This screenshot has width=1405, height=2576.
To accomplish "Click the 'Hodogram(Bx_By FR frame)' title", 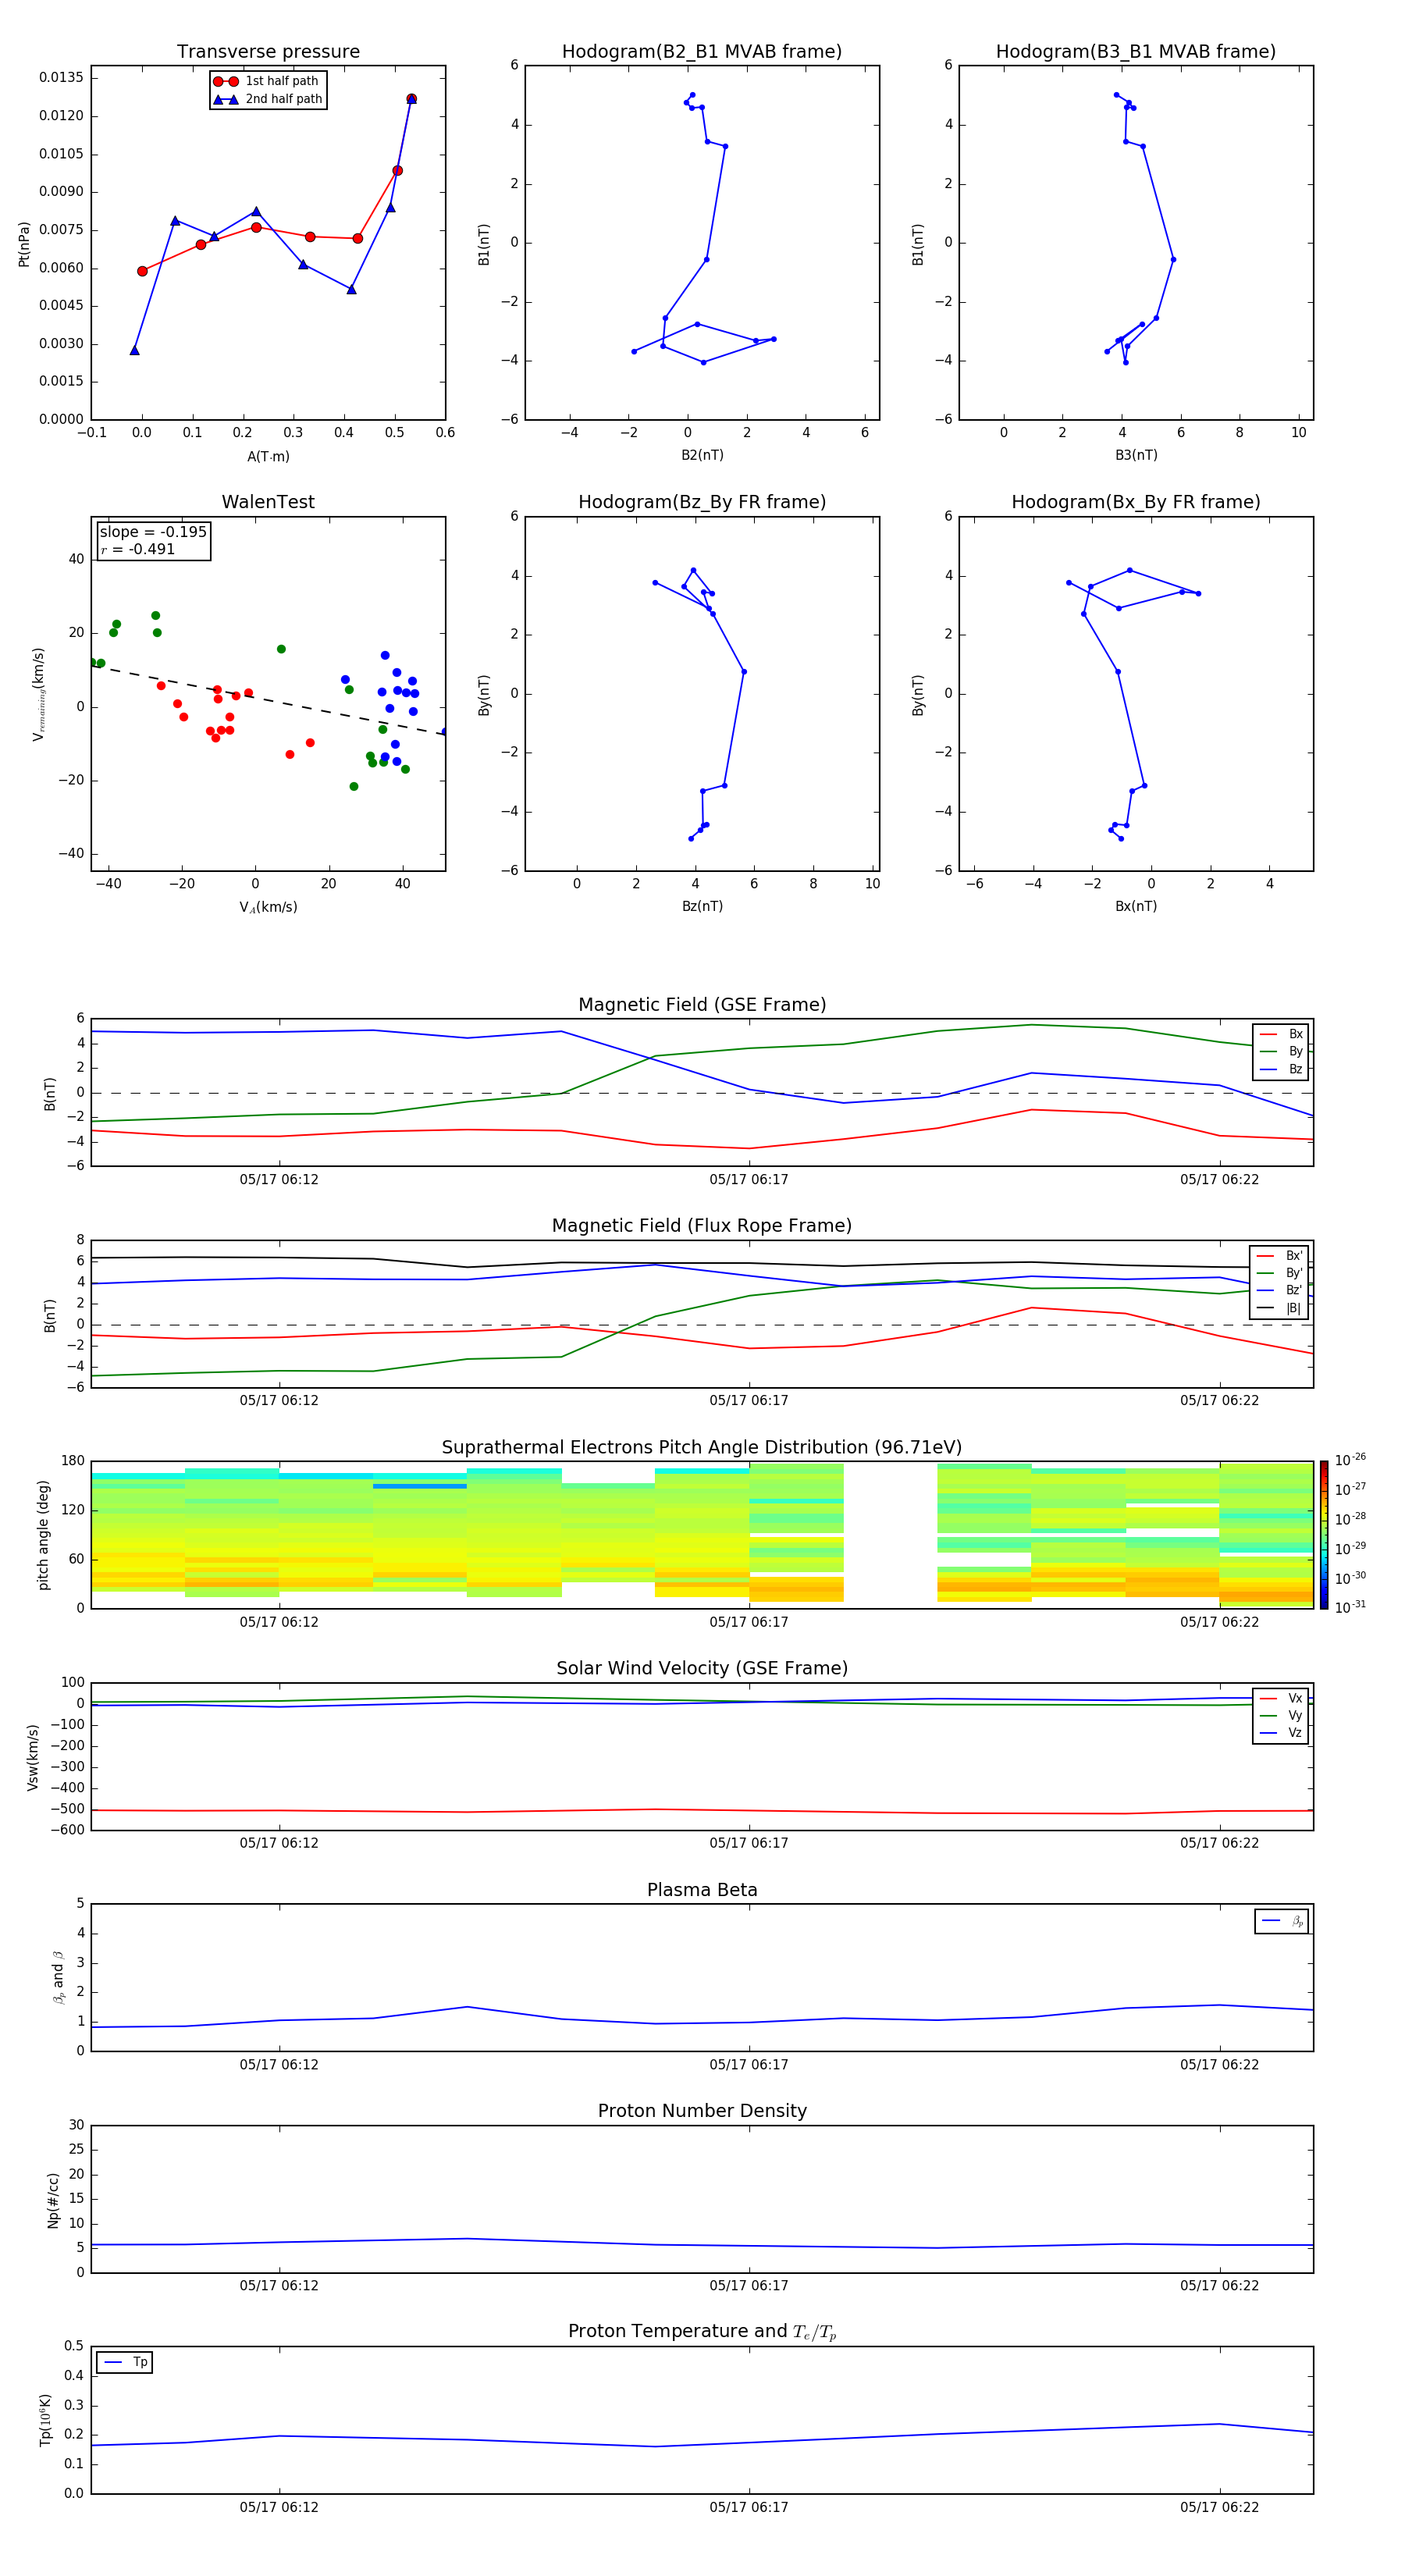I will [x=1136, y=502].
